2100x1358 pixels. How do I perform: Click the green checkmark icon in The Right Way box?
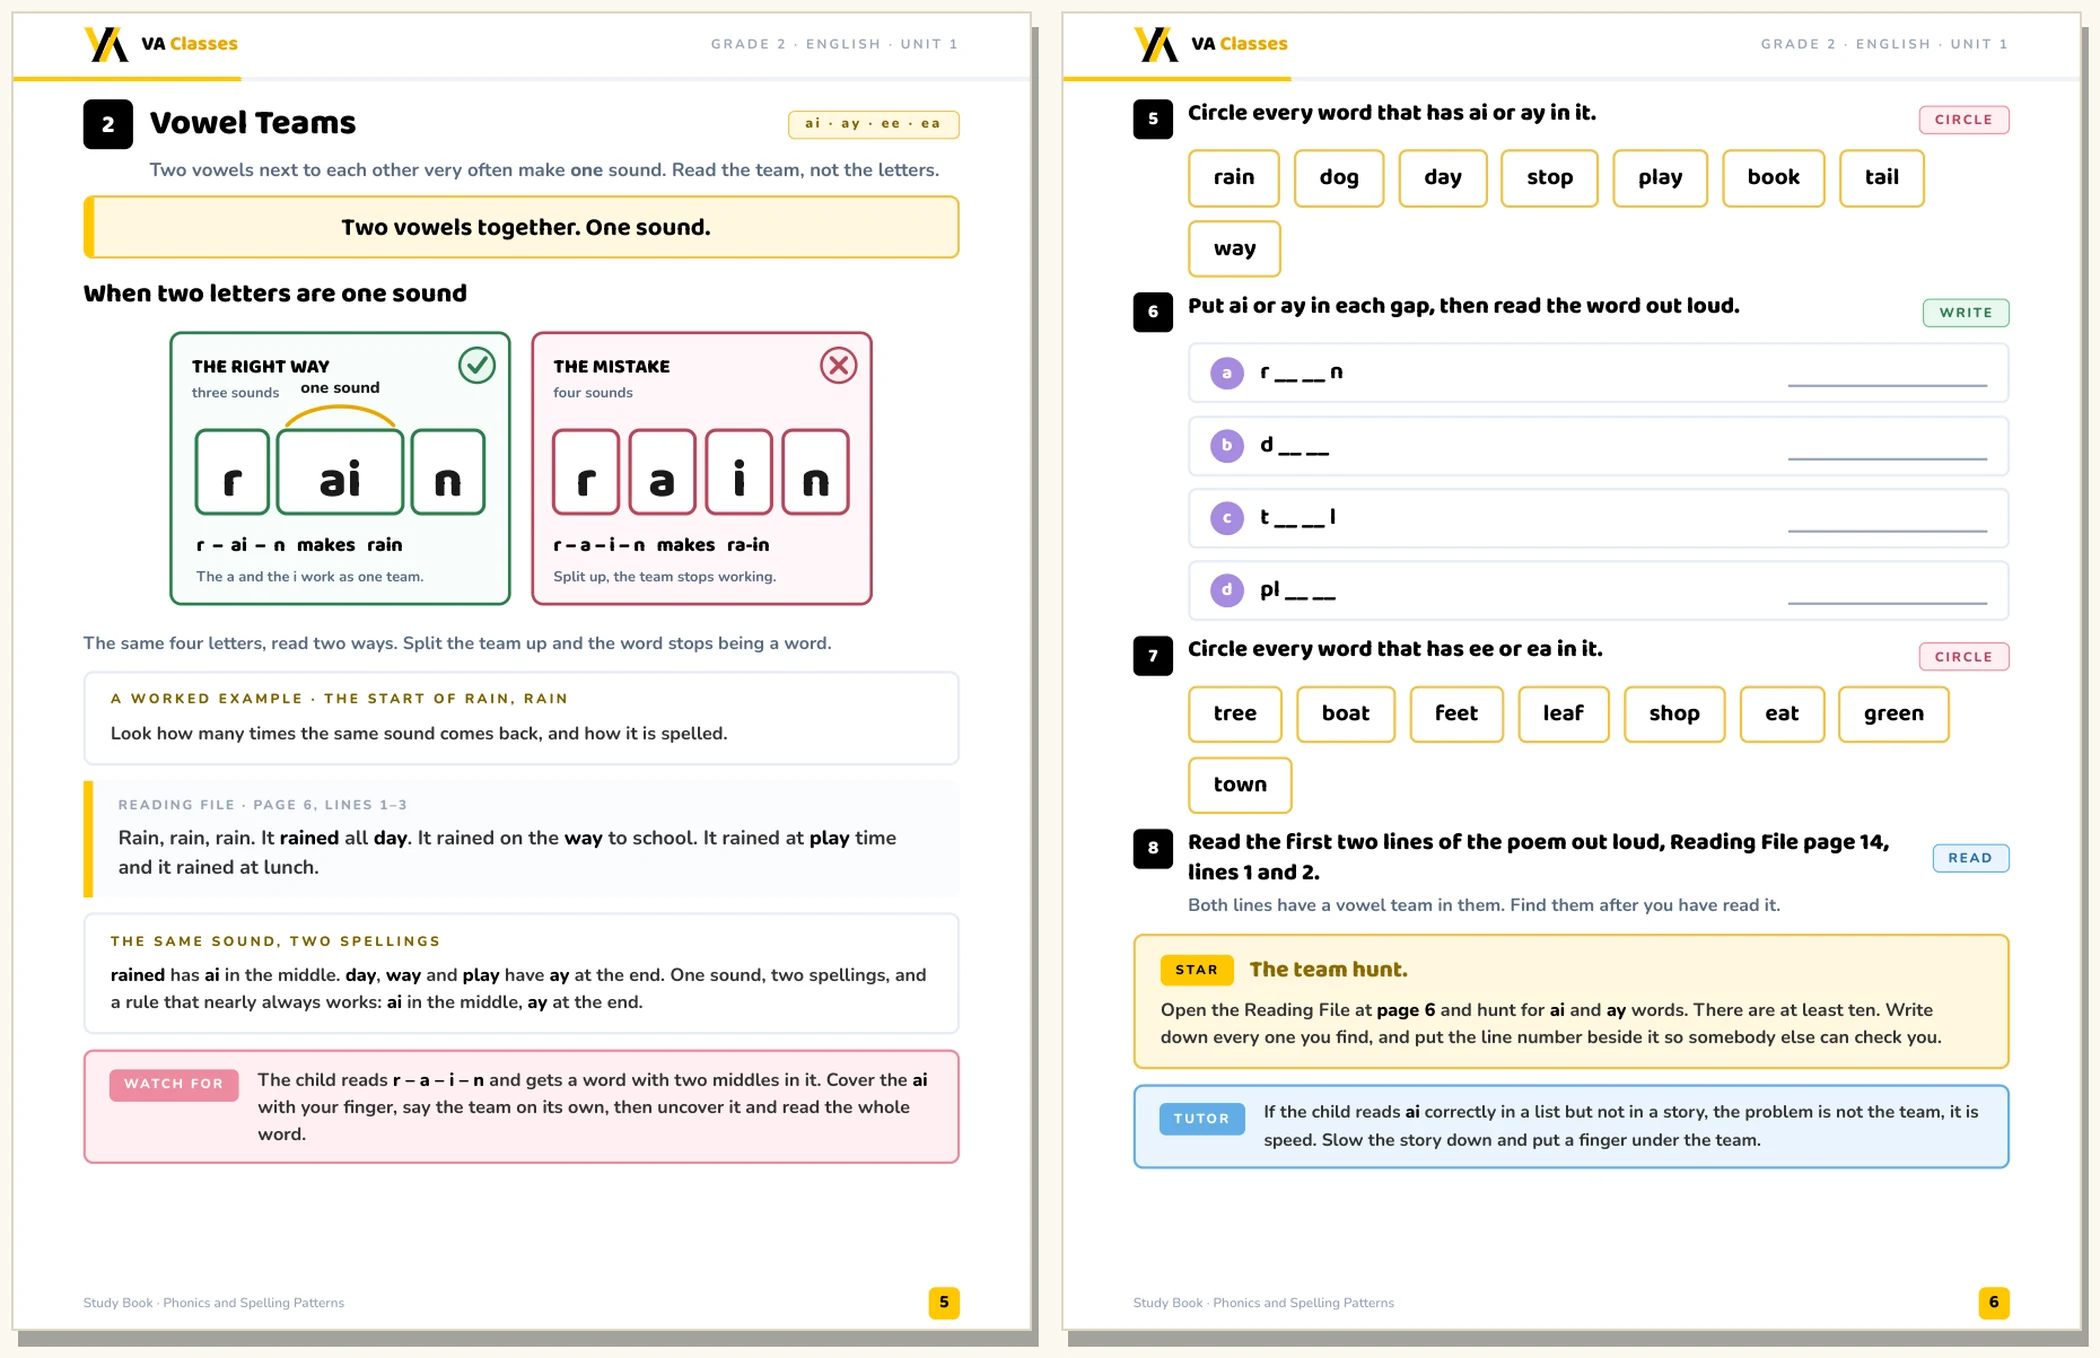(477, 366)
